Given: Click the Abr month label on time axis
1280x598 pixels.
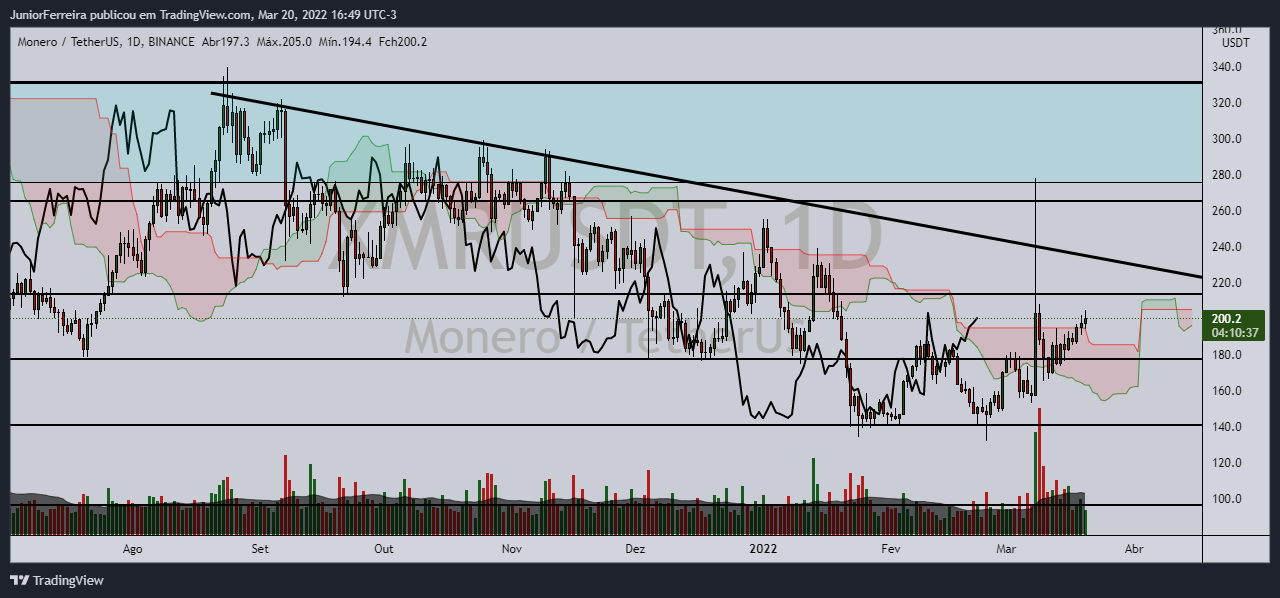Looking at the screenshot, I should (x=1134, y=549).
